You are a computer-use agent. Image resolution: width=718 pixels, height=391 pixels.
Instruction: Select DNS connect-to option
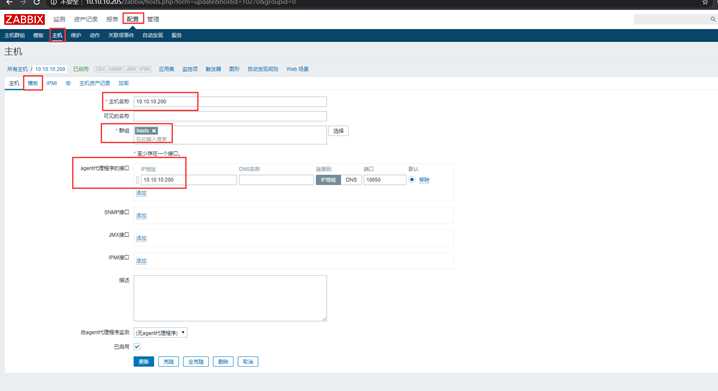click(x=351, y=180)
